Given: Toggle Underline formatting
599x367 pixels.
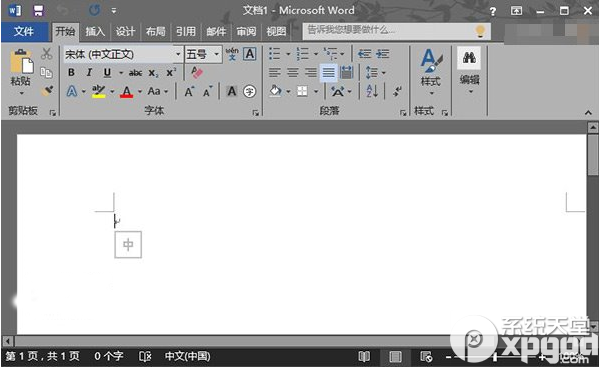Looking at the screenshot, I should (x=107, y=73).
